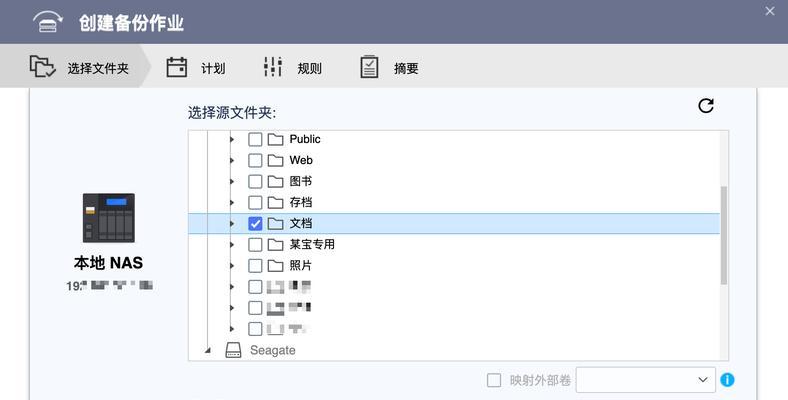Check the second blurred folder checkbox below 照片

coord(255,308)
